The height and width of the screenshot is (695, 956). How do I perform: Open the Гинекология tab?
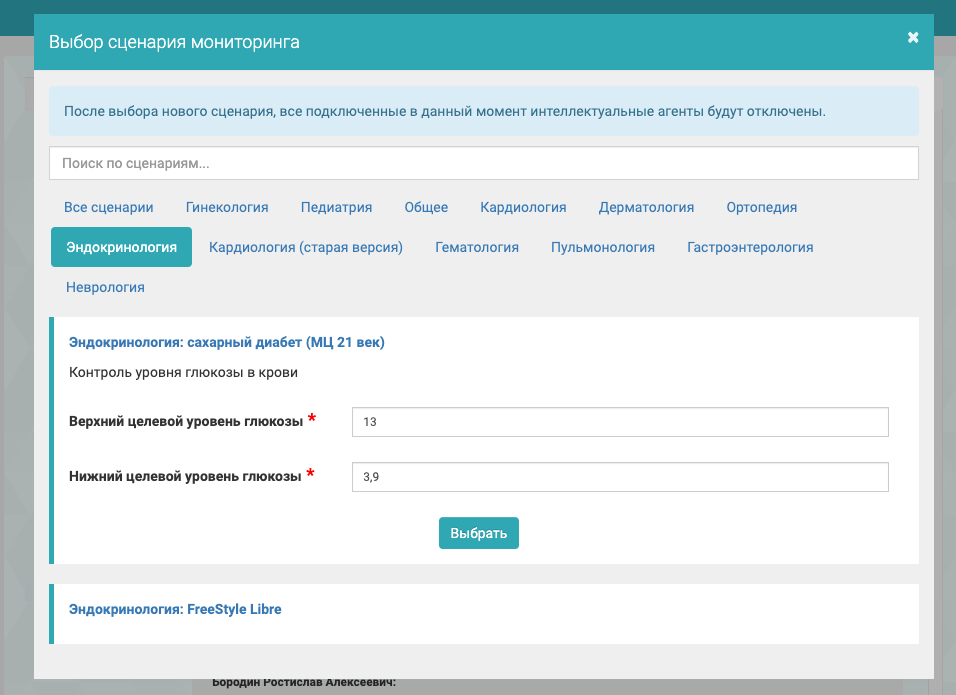tap(227, 207)
